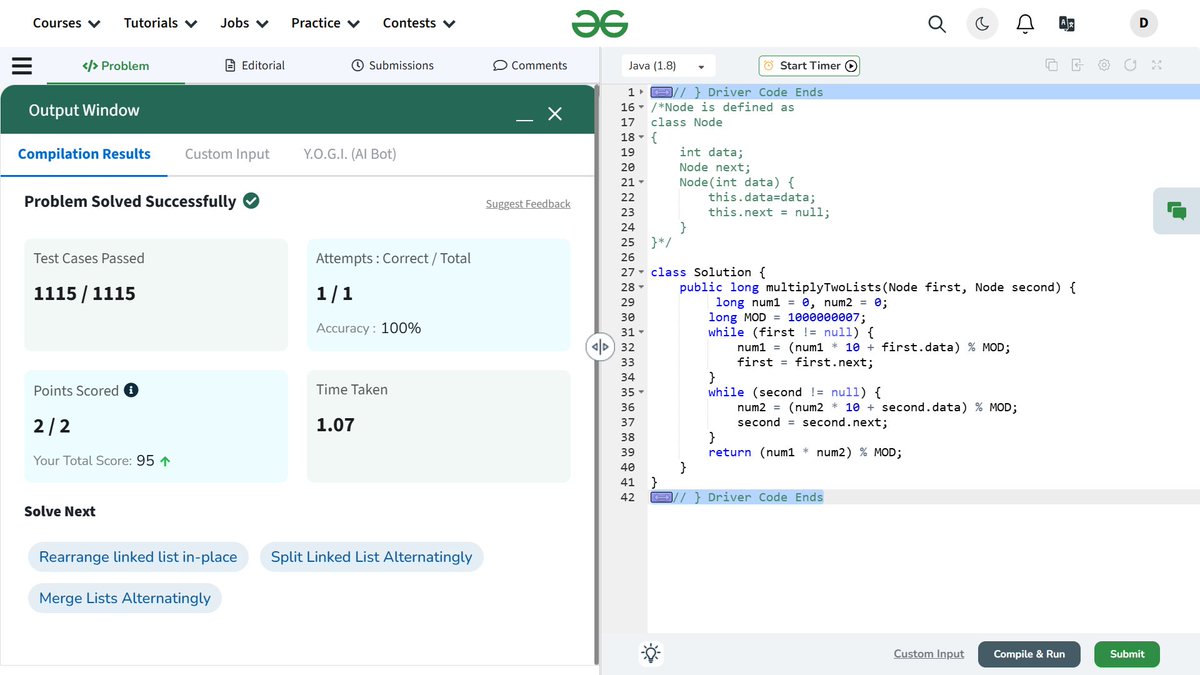The height and width of the screenshot is (675, 1200).
Task: Collapse first while loop fold at line 31
Action: click(x=642, y=332)
